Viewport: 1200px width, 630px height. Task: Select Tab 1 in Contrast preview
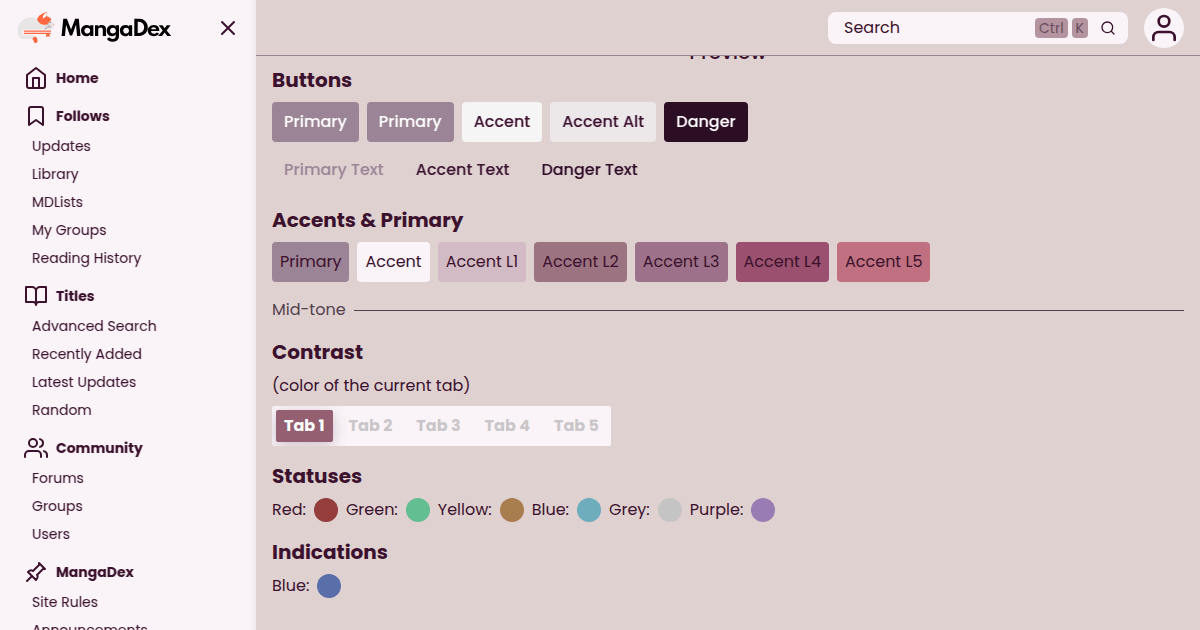tap(304, 425)
